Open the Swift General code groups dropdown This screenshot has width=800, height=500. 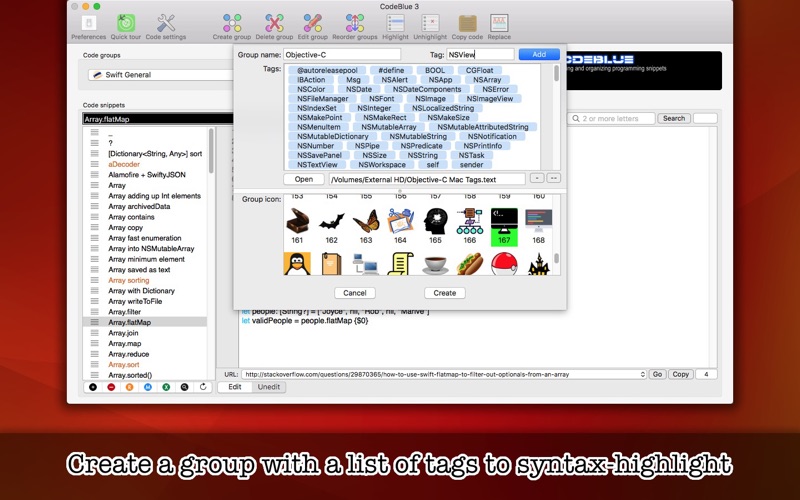coord(161,74)
